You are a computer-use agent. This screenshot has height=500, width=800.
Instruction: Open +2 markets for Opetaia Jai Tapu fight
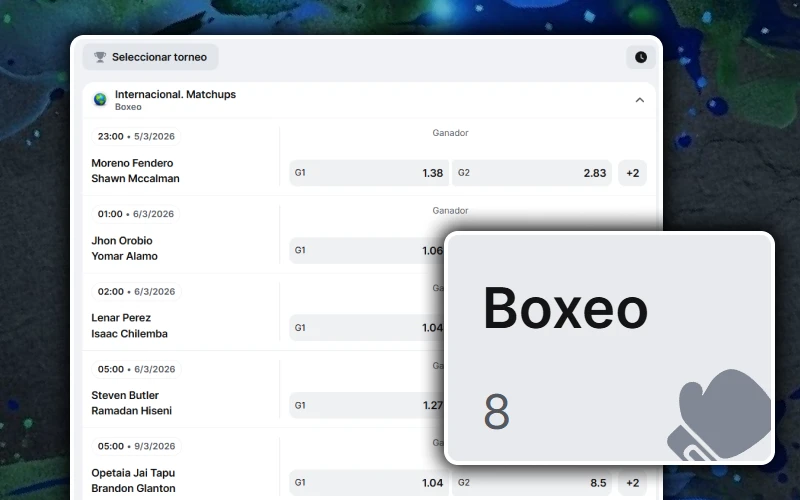[633, 483]
